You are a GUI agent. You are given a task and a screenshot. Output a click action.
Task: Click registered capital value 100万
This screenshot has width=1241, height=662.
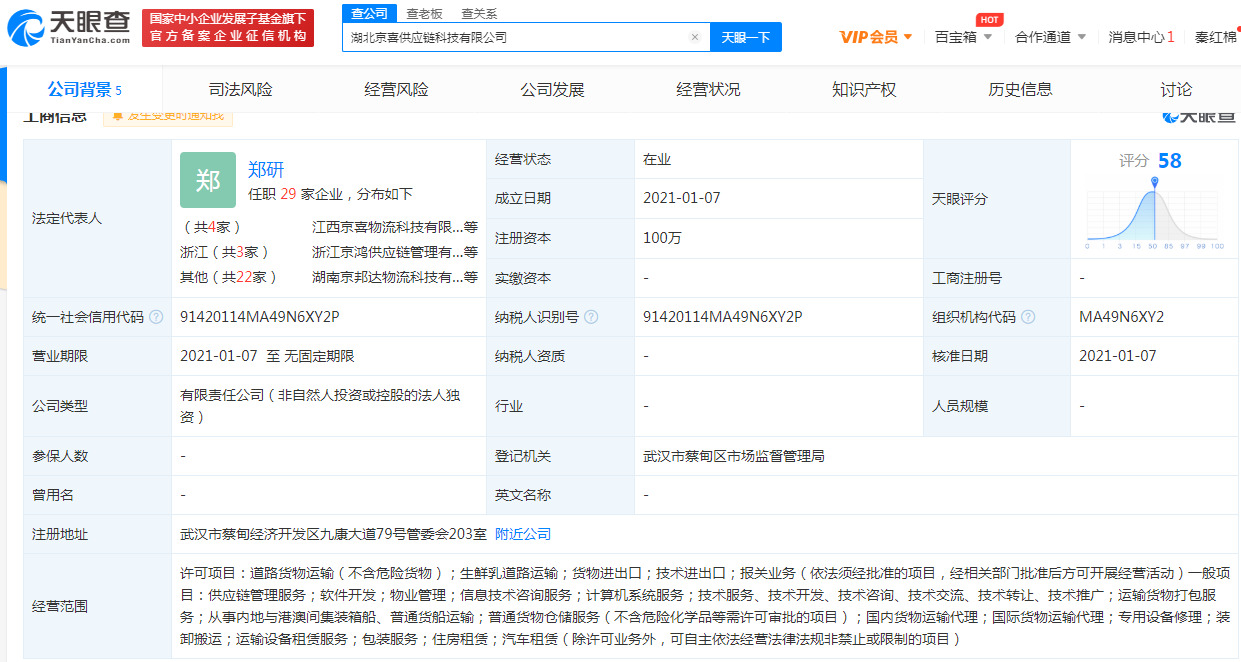click(662, 238)
